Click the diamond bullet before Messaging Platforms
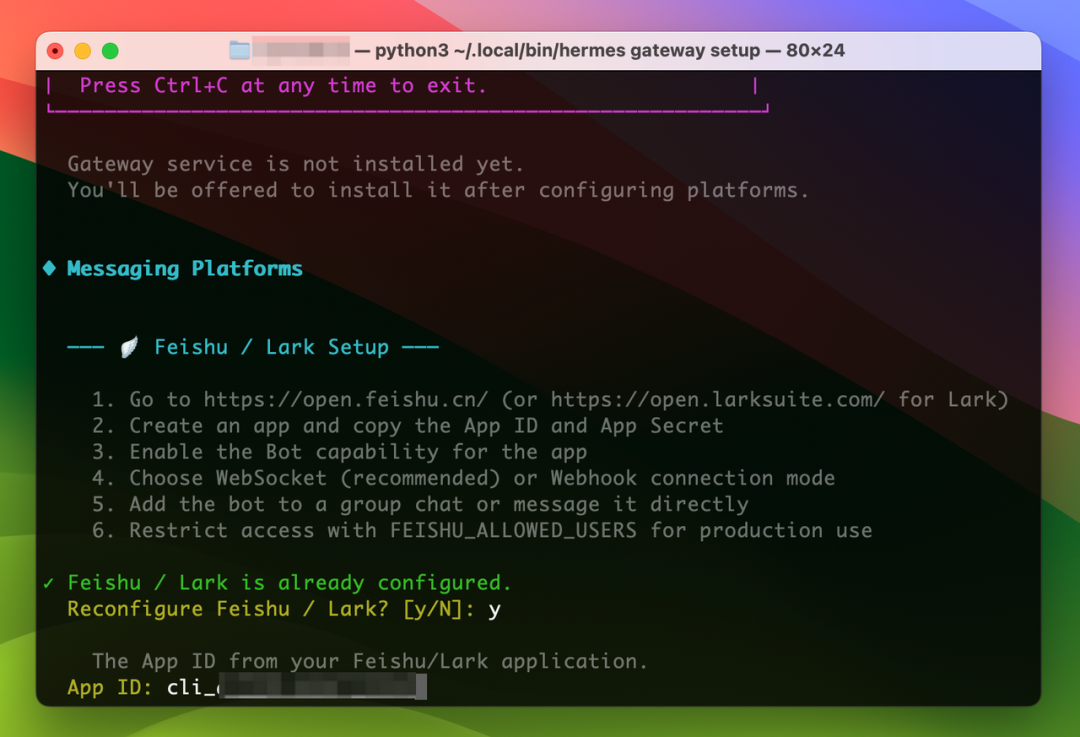 pyautogui.click(x=49, y=268)
